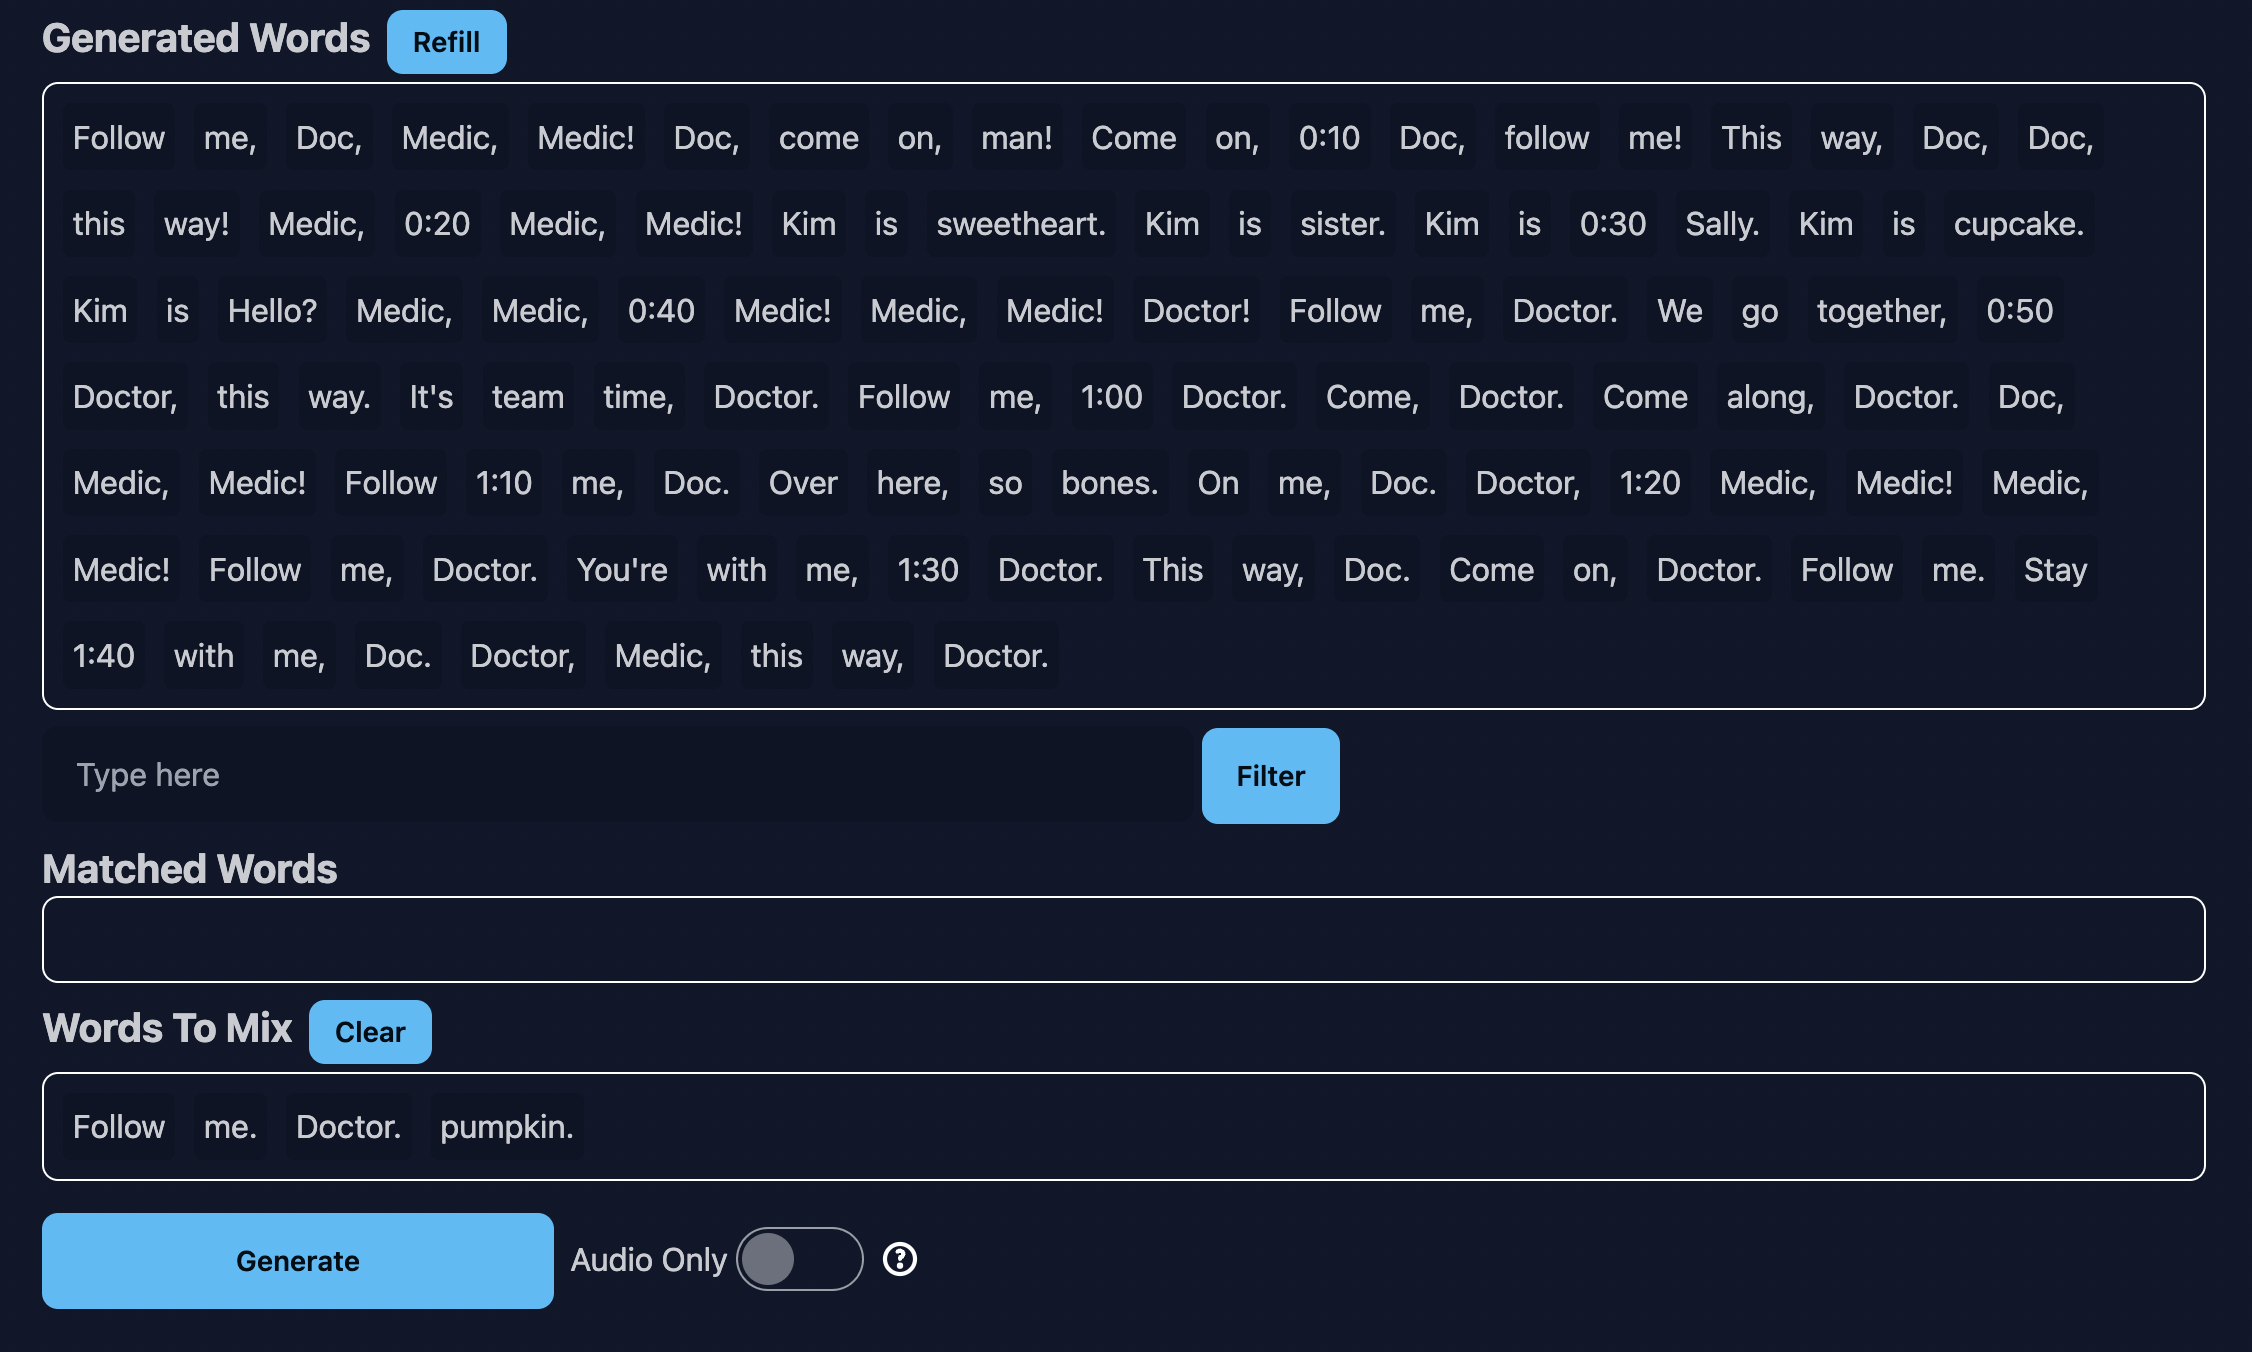Pick the 'bones.' word chip
Image resolution: width=2252 pixels, height=1352 pixels.
point(1109,483)
